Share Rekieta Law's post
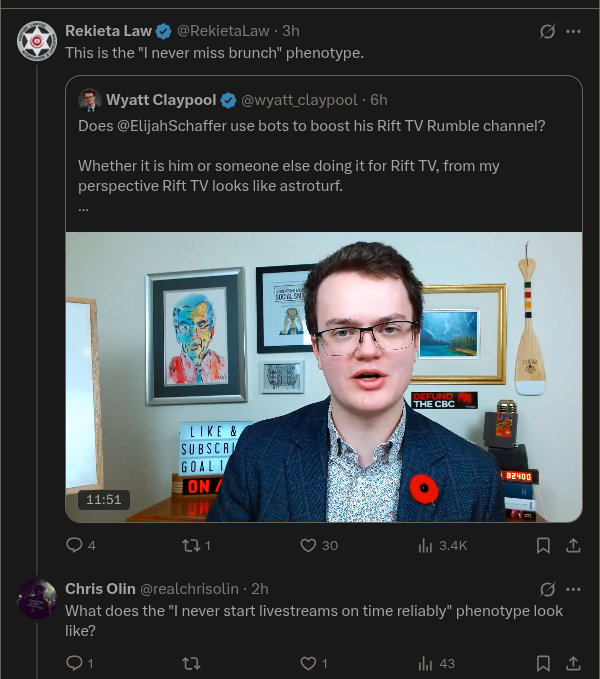The width and height of the screenshot is (600, 679). pos(573,545)
